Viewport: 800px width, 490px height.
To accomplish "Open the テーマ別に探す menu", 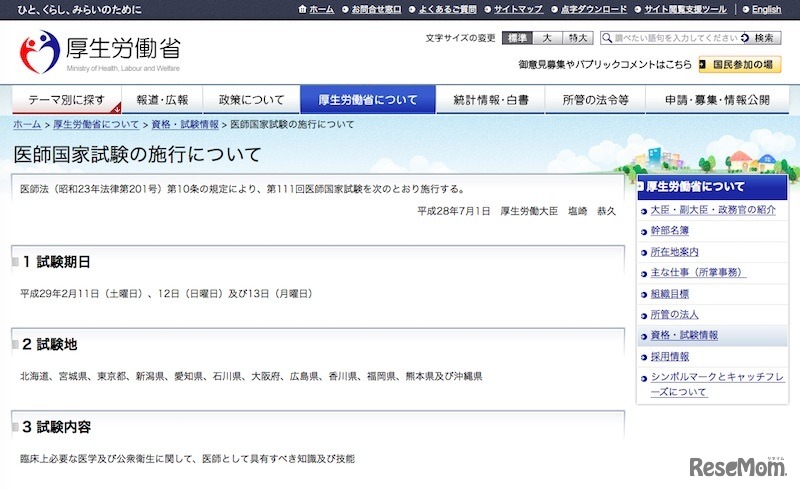I will point(66,100).
